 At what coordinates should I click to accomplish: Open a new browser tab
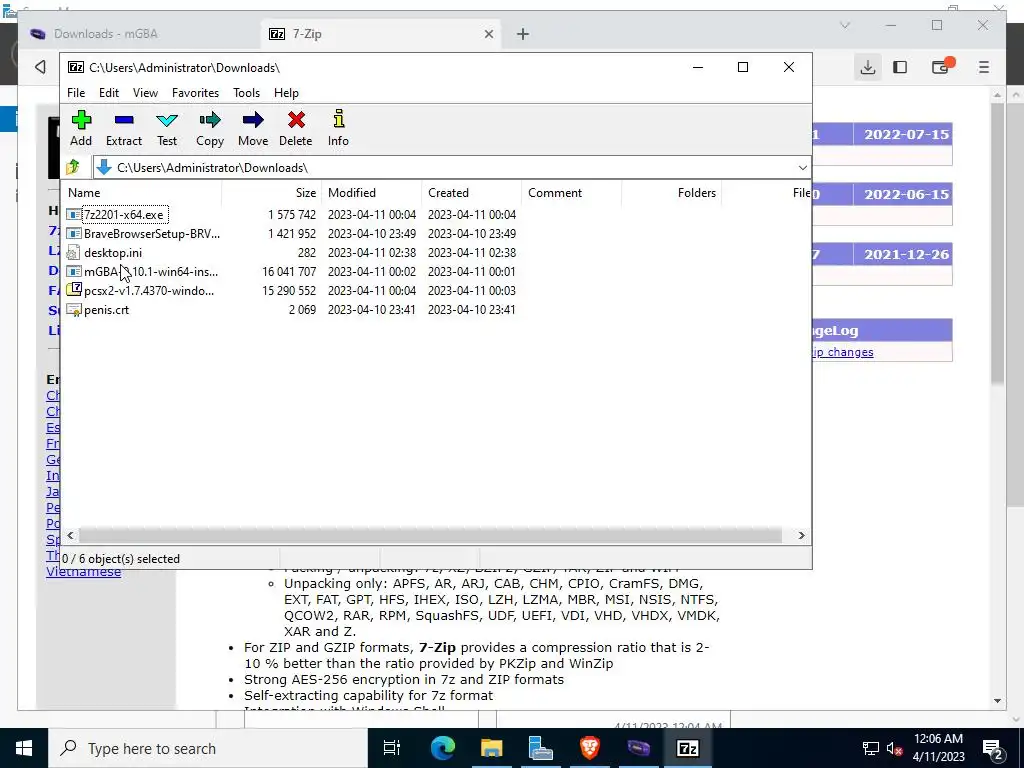tap(522, 34)
